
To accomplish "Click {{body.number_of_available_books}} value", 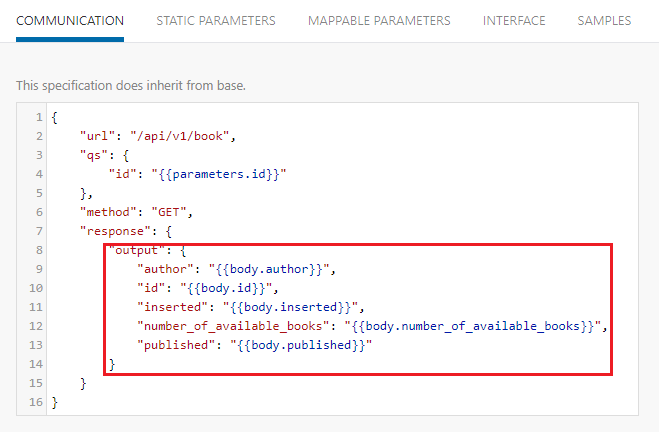I will pos(473,326).
